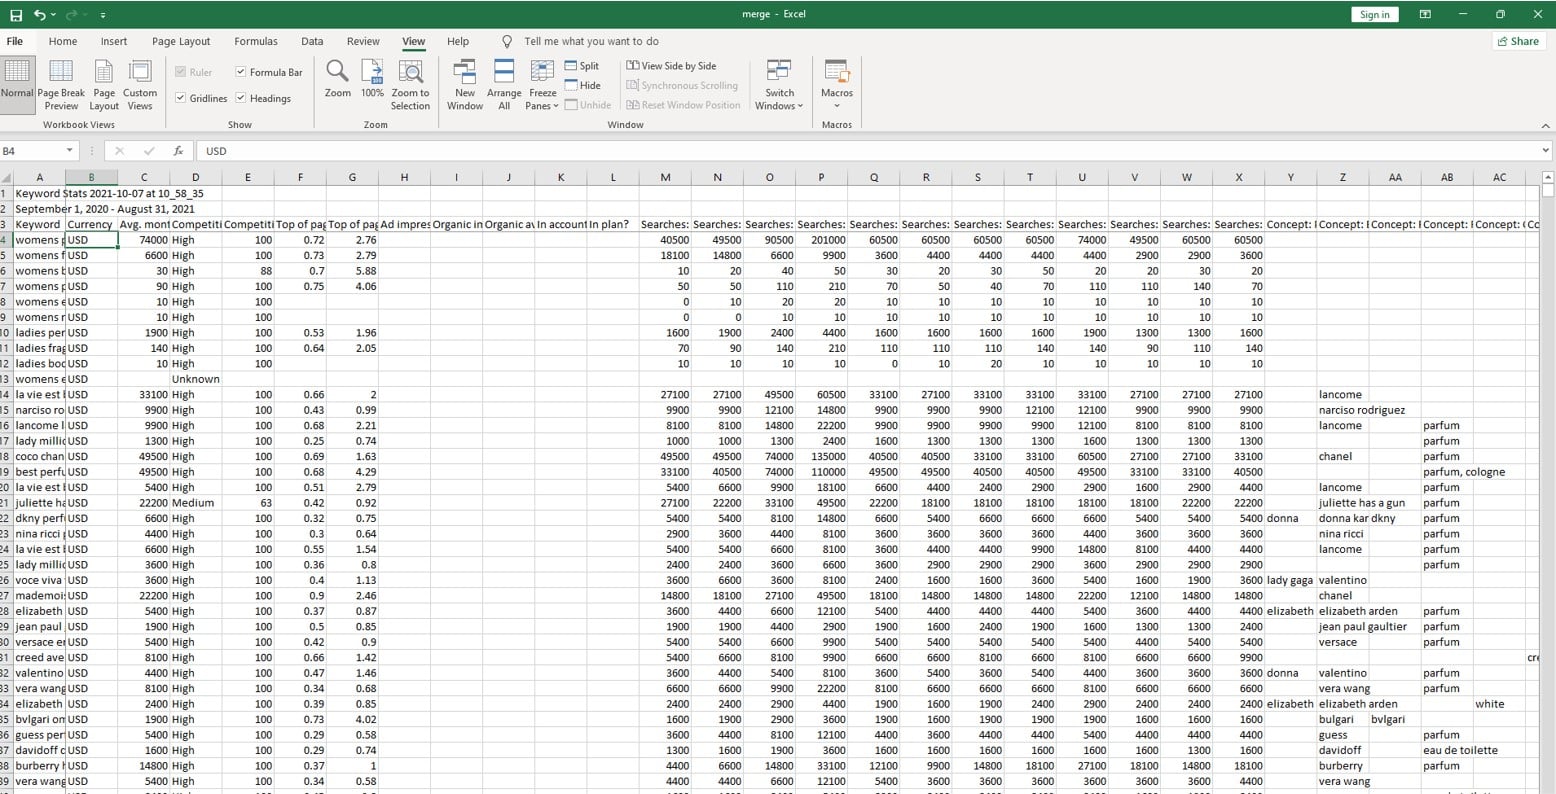This screenshot has height=794, width=1556.
Task: Select the 'Unknown' cell in Competition column
Action: (x=195, y=379)
